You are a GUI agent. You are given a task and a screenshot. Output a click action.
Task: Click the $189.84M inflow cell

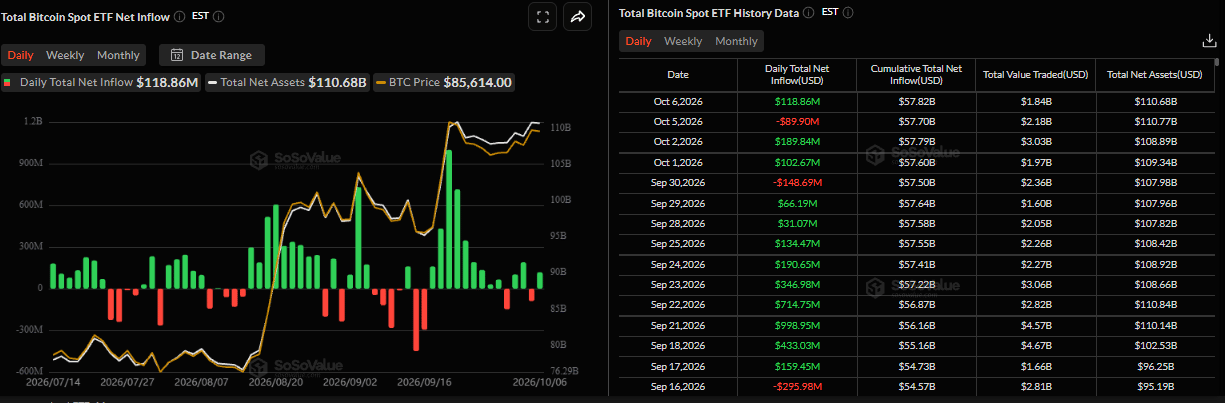(x=797, y=141)
